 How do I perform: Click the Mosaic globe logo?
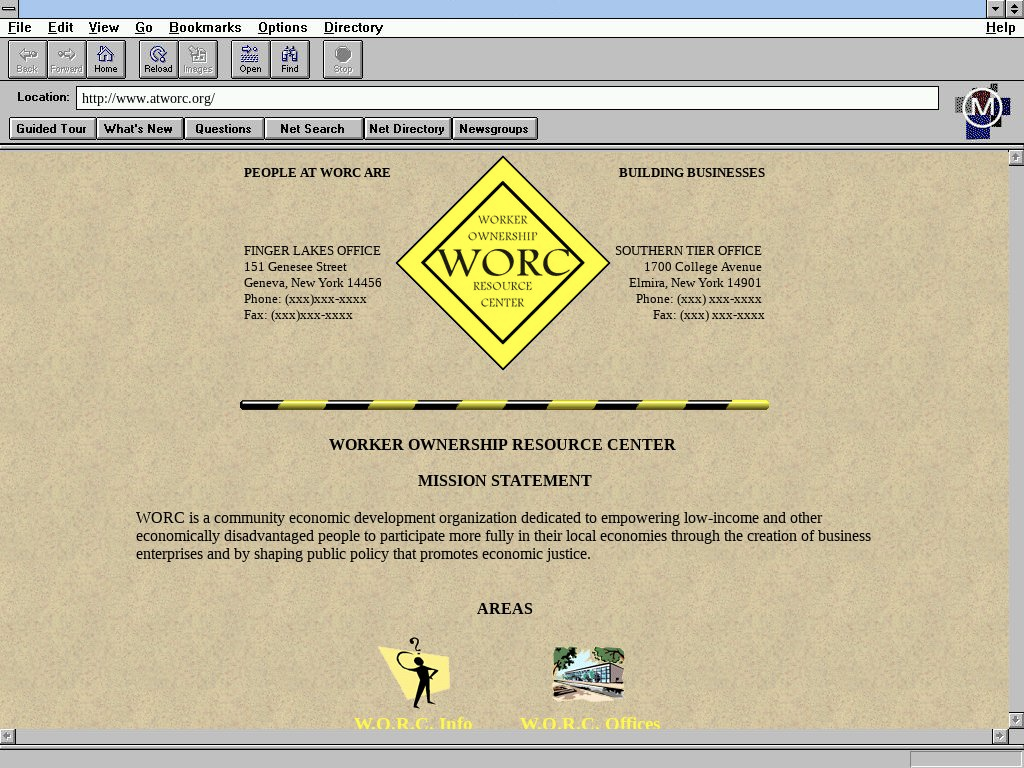(982, 109)
